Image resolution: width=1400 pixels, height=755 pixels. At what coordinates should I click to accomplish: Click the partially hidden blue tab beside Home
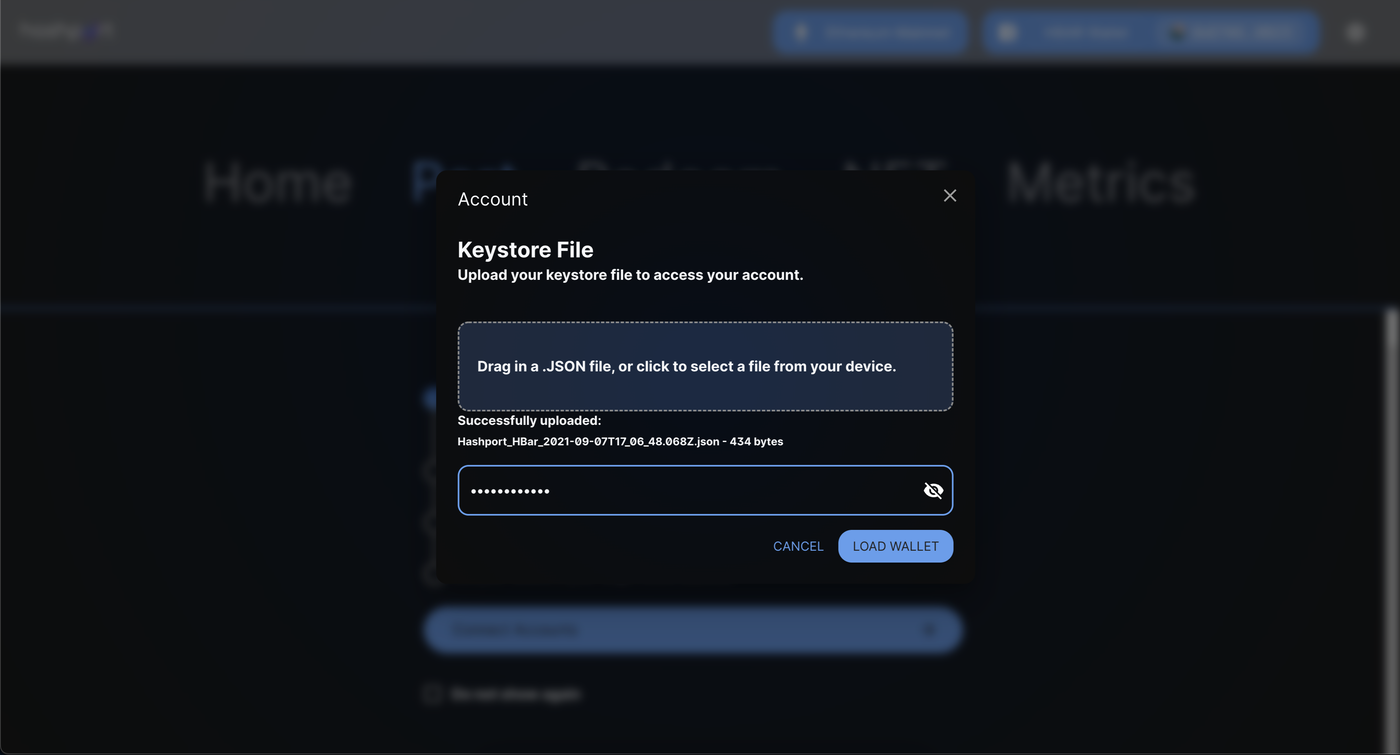(424, 183)
